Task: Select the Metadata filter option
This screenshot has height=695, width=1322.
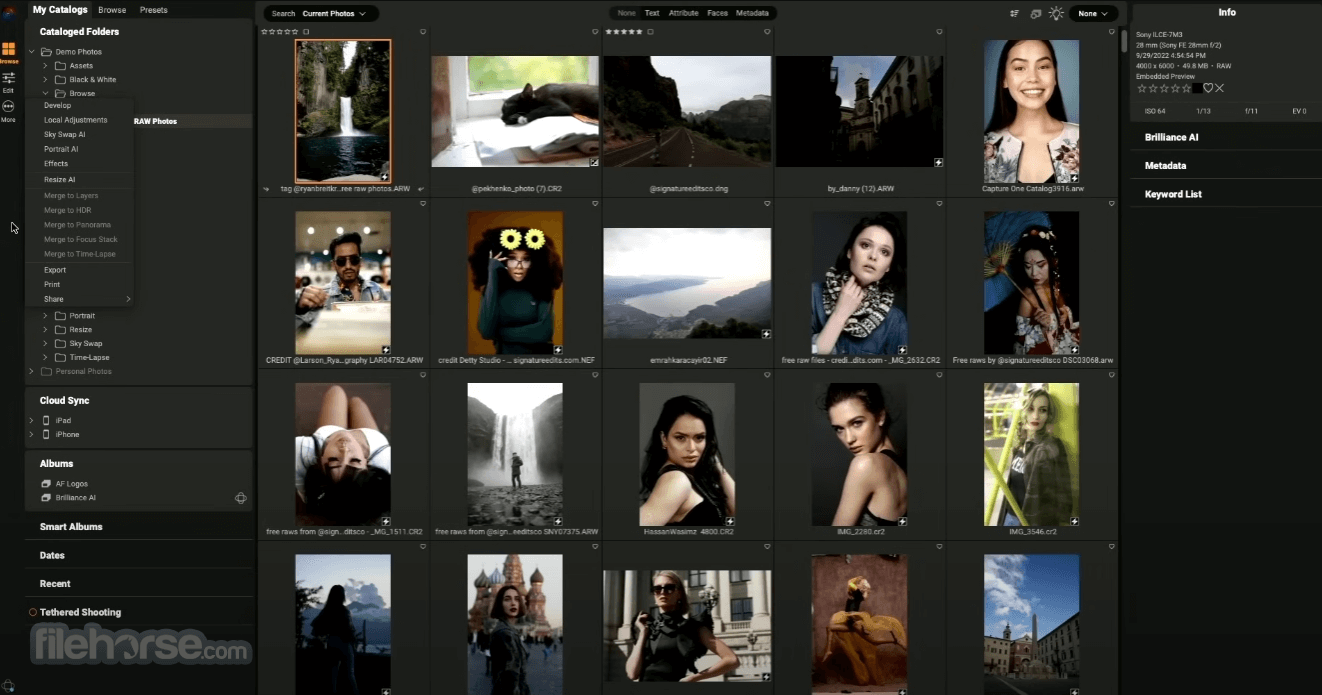Action: pos(752,13)
